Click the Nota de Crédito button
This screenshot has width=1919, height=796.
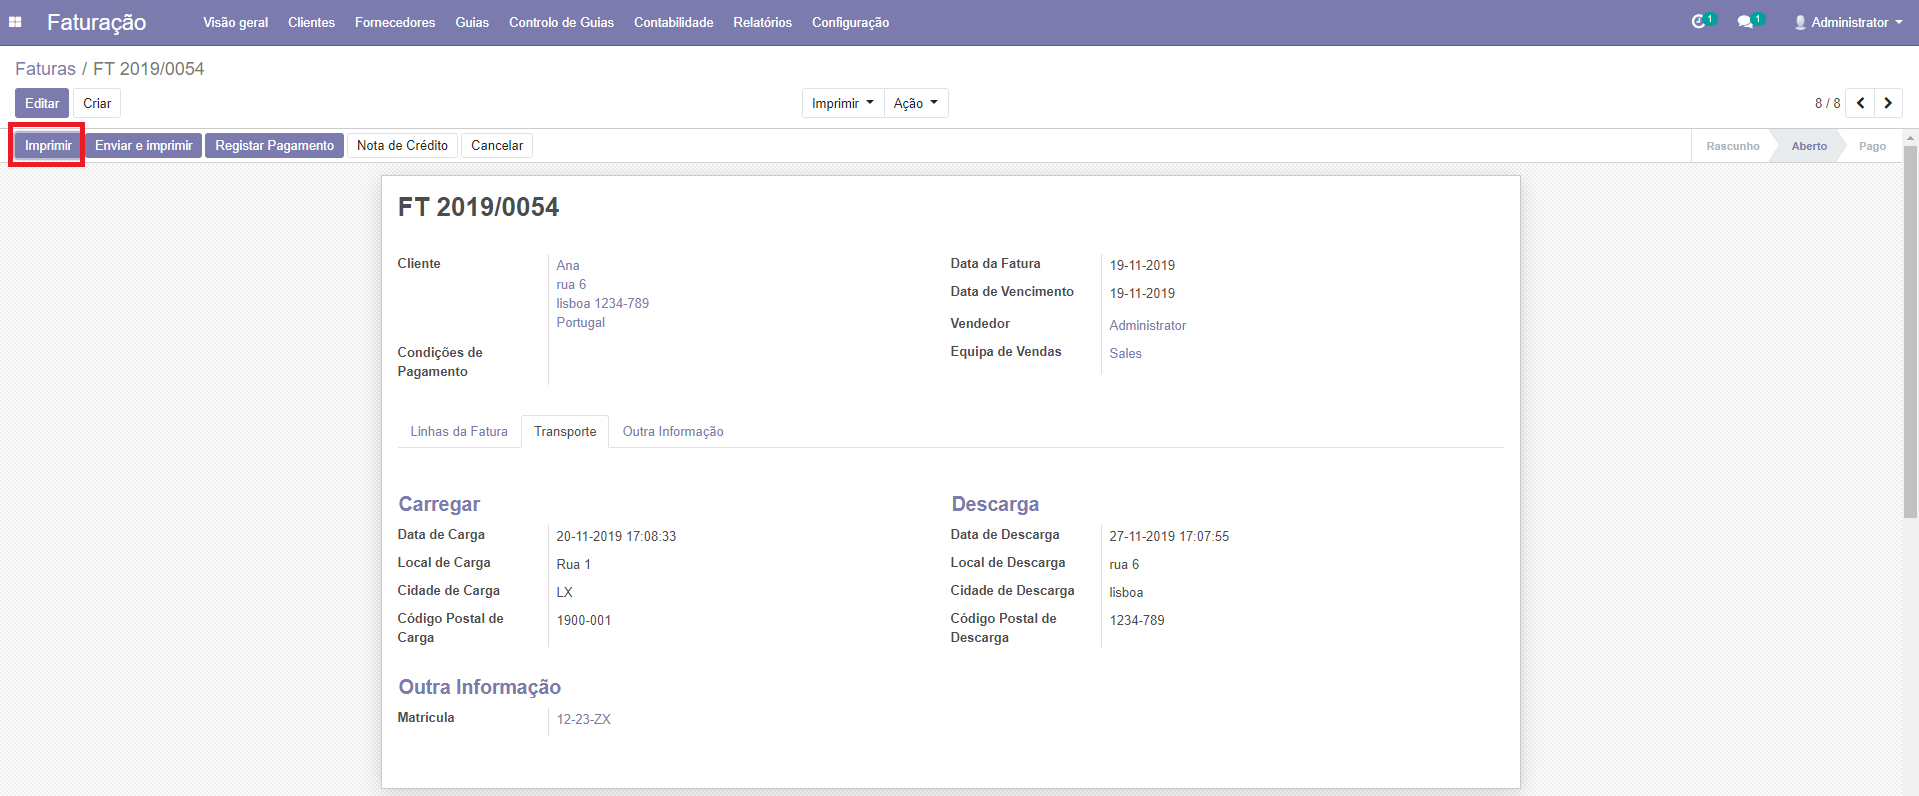pyautogui.click(x=402, y=146)
